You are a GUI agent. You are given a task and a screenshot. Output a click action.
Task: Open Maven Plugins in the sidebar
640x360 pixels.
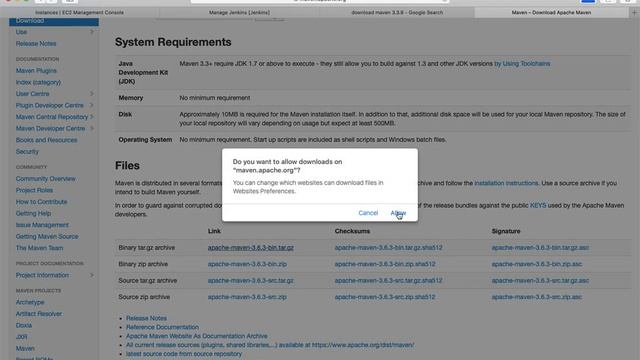(36, 71)
